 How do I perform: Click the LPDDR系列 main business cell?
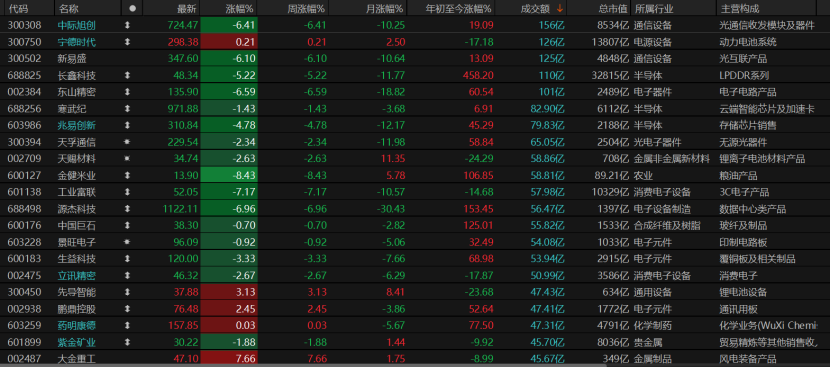744,75
